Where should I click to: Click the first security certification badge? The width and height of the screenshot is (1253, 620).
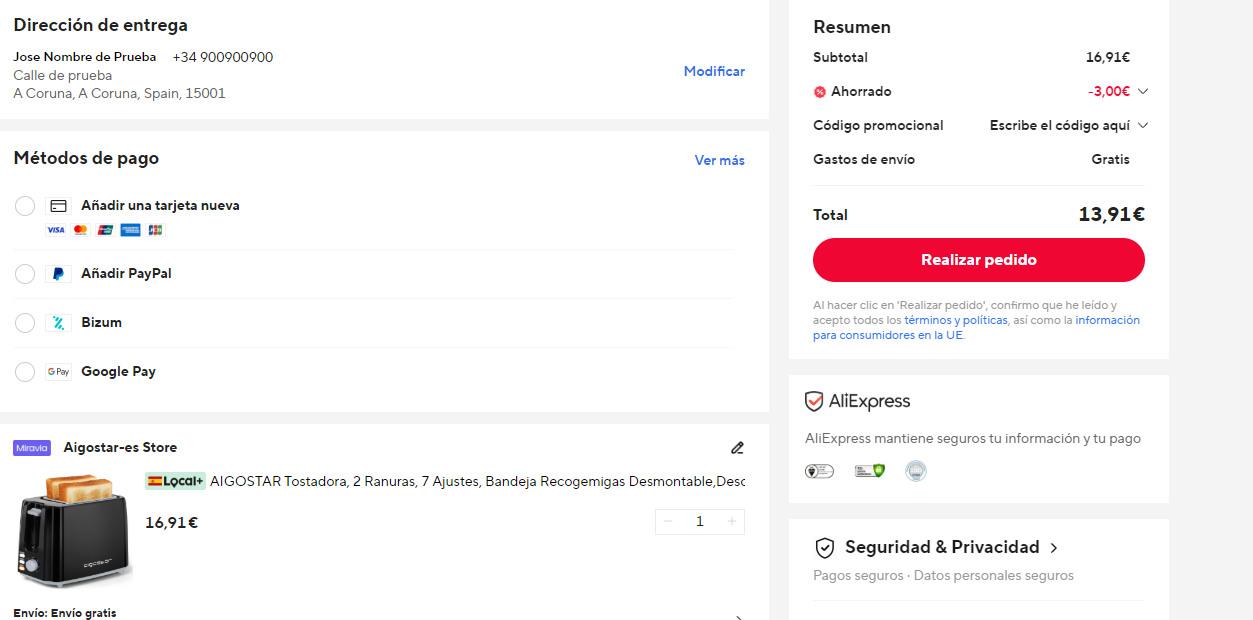tap(819, 471)
